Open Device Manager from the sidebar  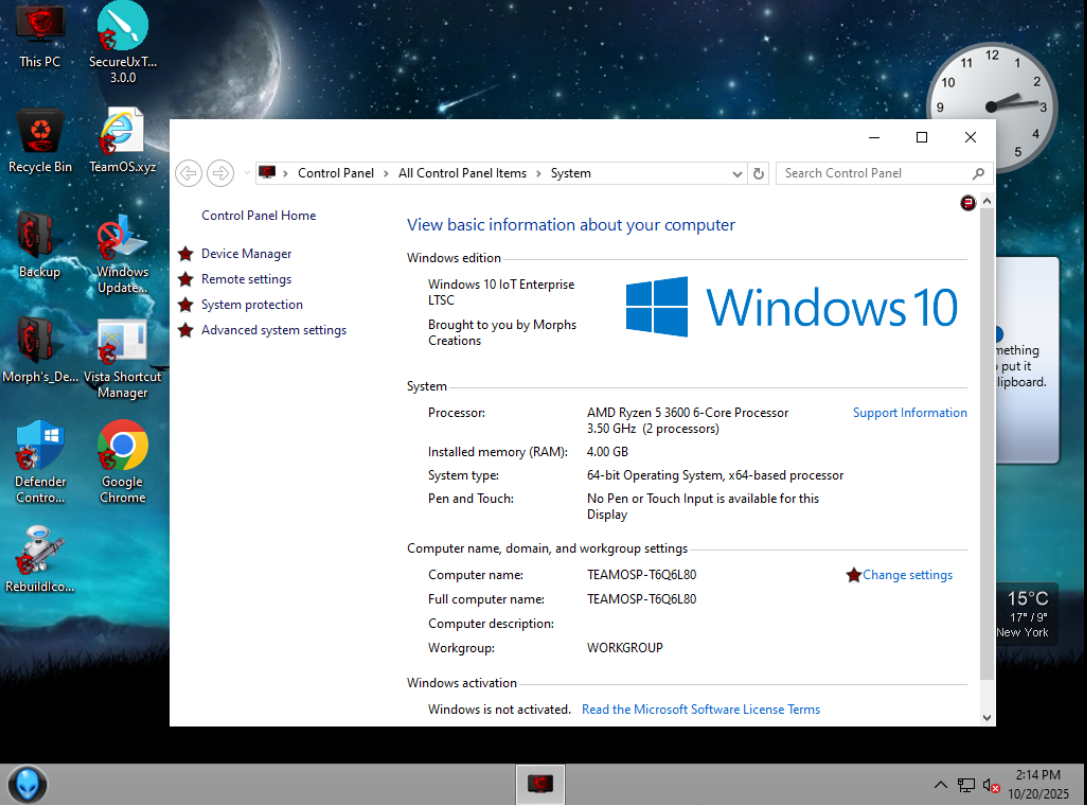pyautogui.click(x=246, y=254)
